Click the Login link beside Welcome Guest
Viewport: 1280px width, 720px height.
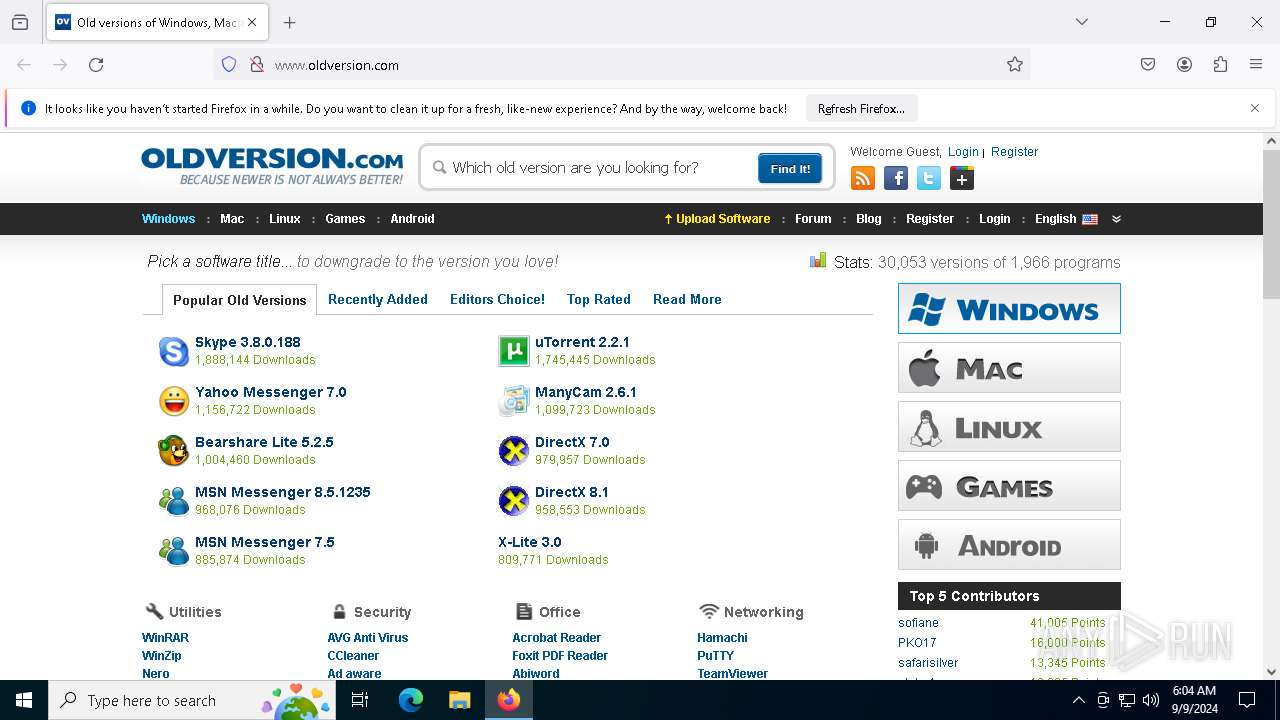point(963,152)
